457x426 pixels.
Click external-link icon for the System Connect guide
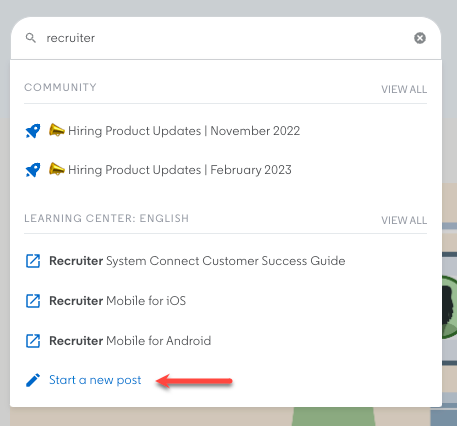click(33, 261)
